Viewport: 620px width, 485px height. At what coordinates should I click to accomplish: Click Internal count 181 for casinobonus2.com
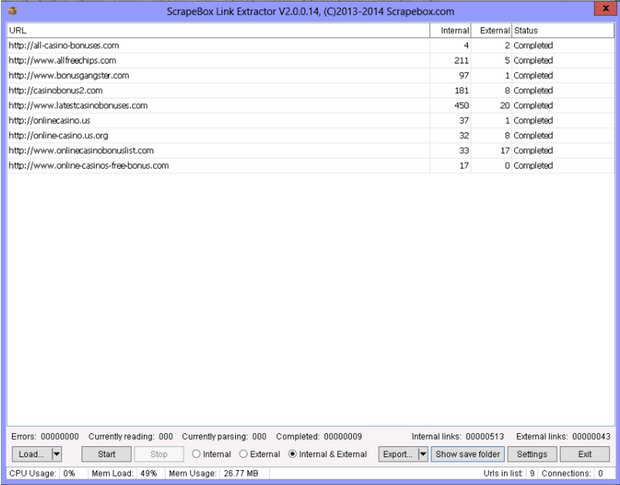(462, 91)
